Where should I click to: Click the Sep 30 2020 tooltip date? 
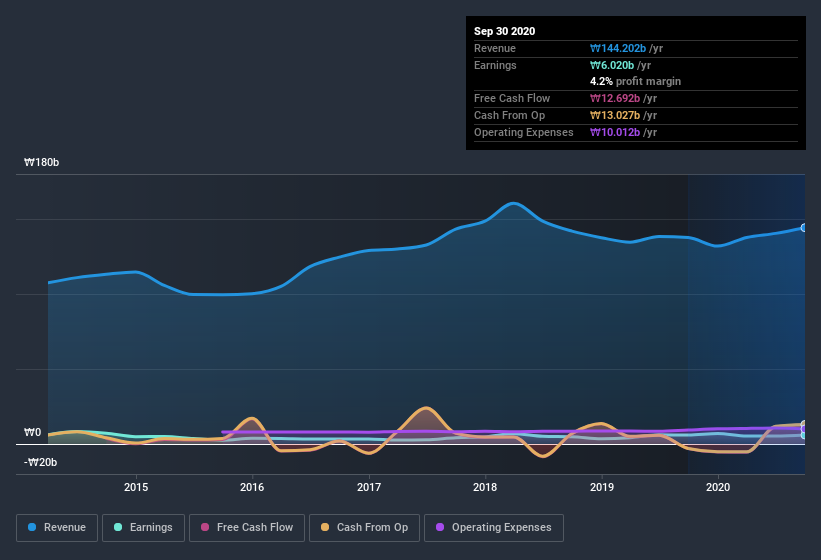click(505, 31)
